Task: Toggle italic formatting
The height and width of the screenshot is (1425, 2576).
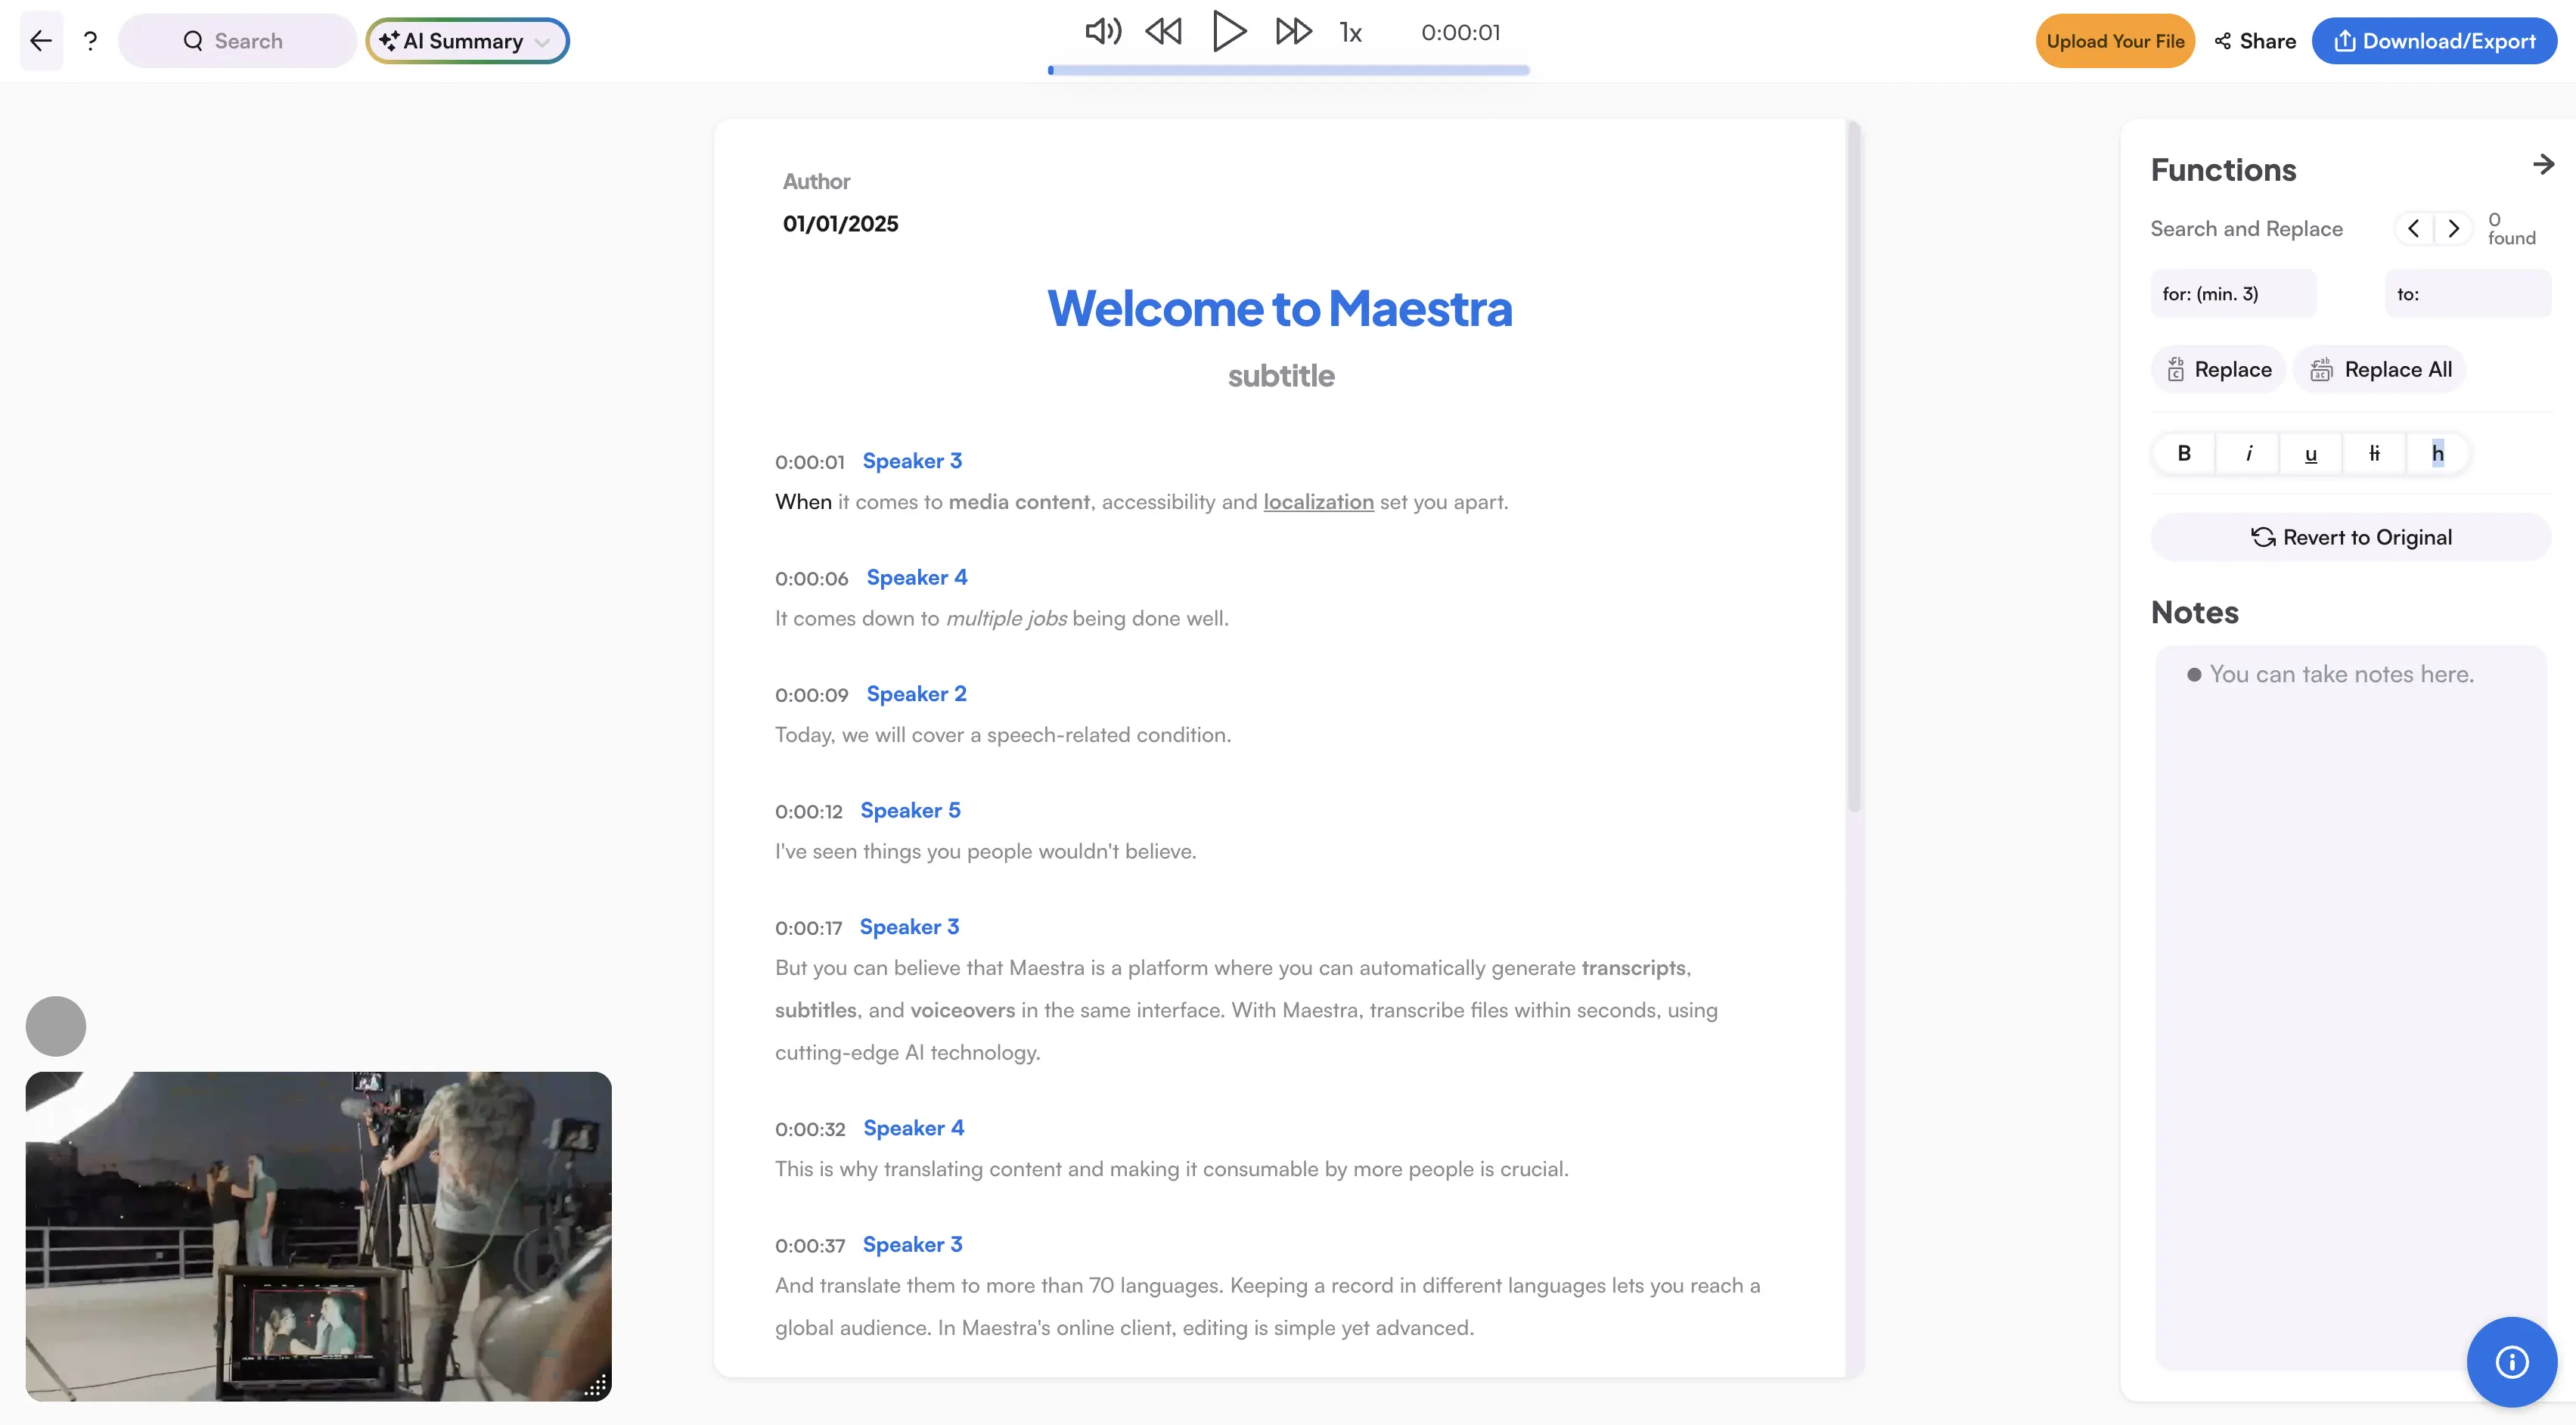Action: click(x=2248, y=453)
